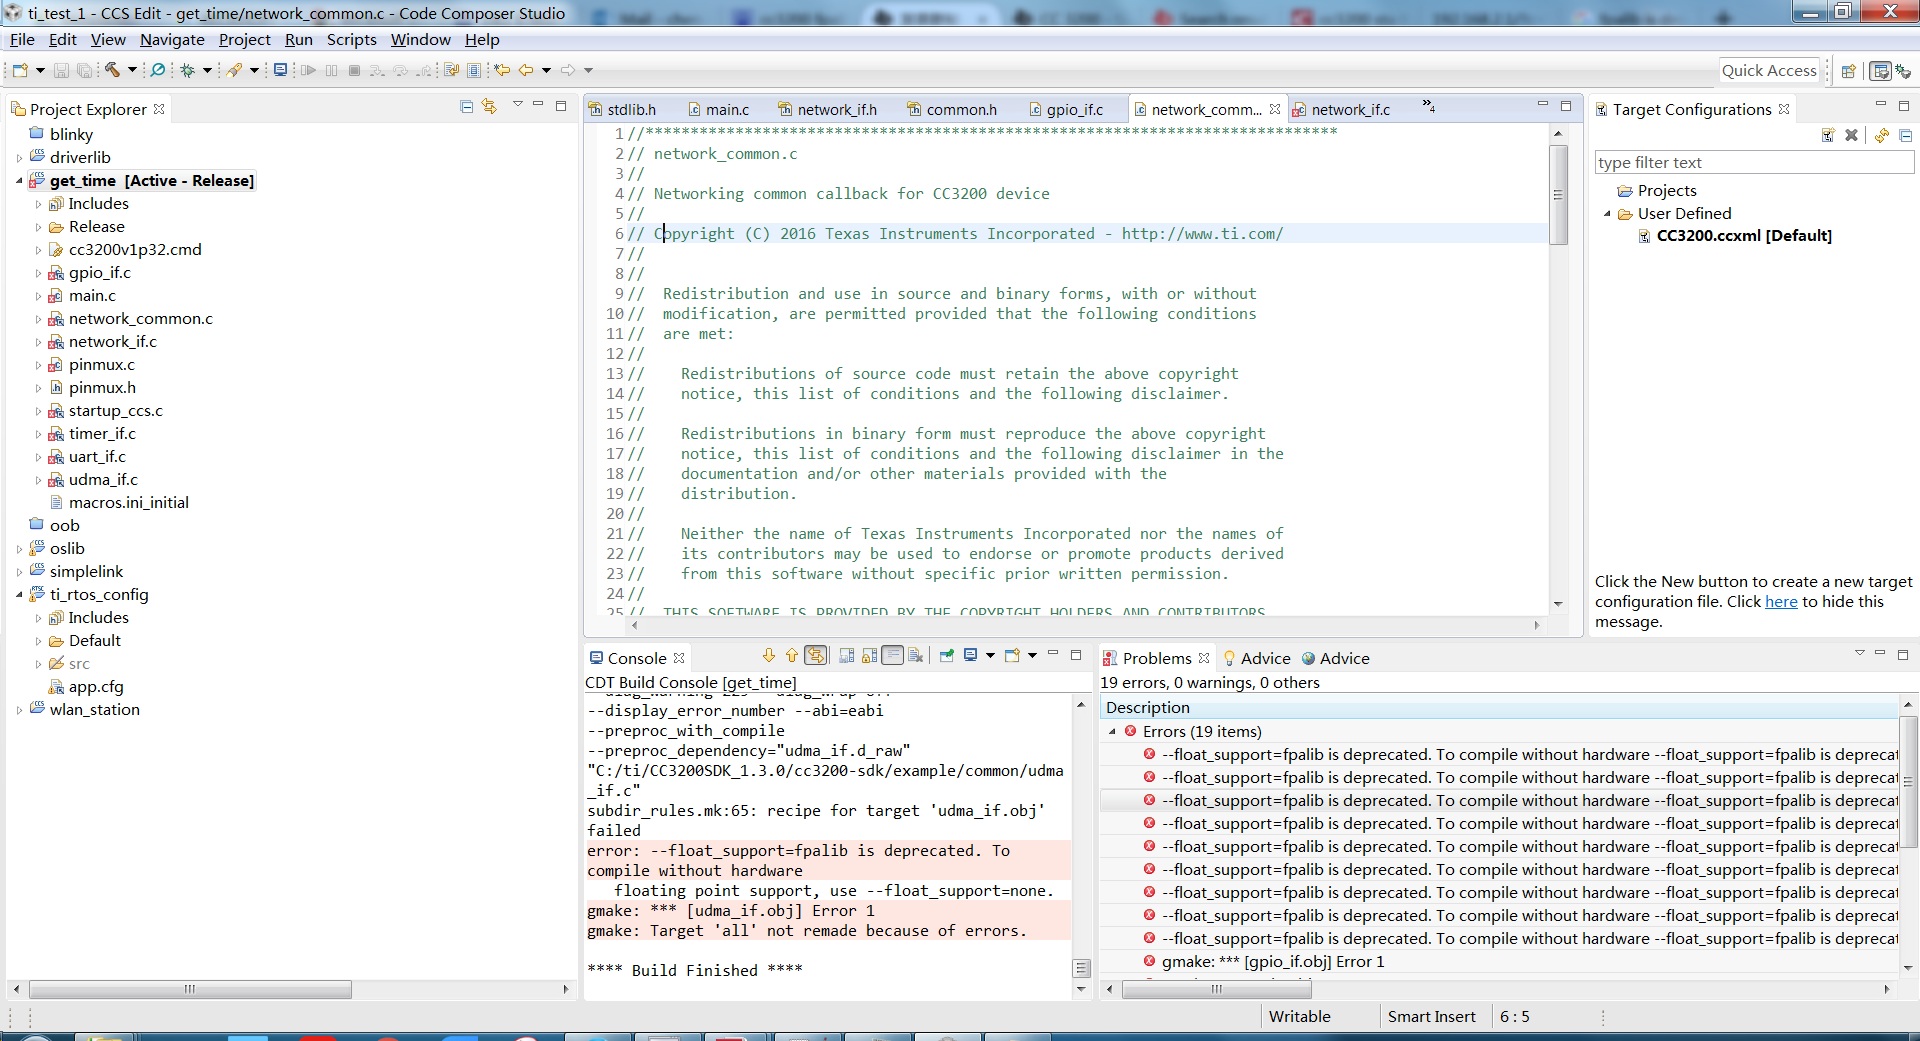Collapse the get_time project tree
Viewport: 1920px width, 1041px height.
click(x=19, y=181)
